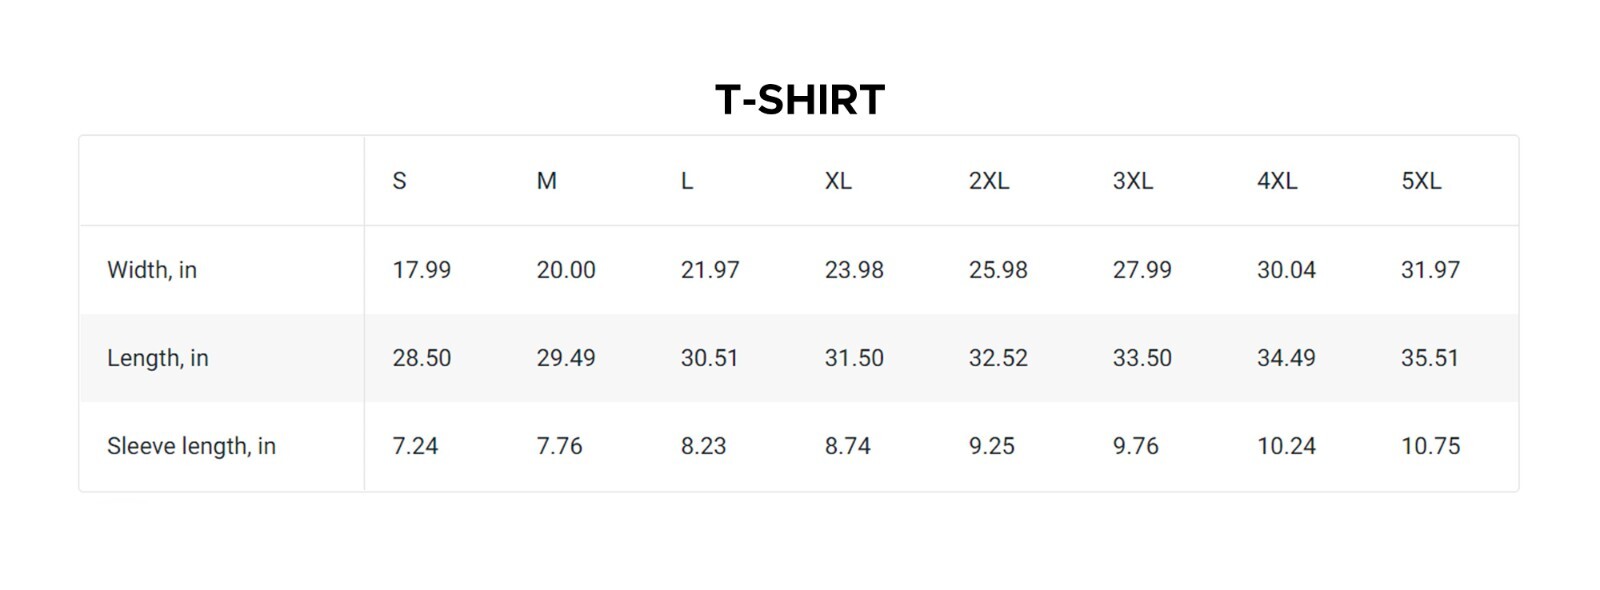The width and height of the screenshot is (1600, 590).
Task: Click length value 28.50
Action: (421, 358)
